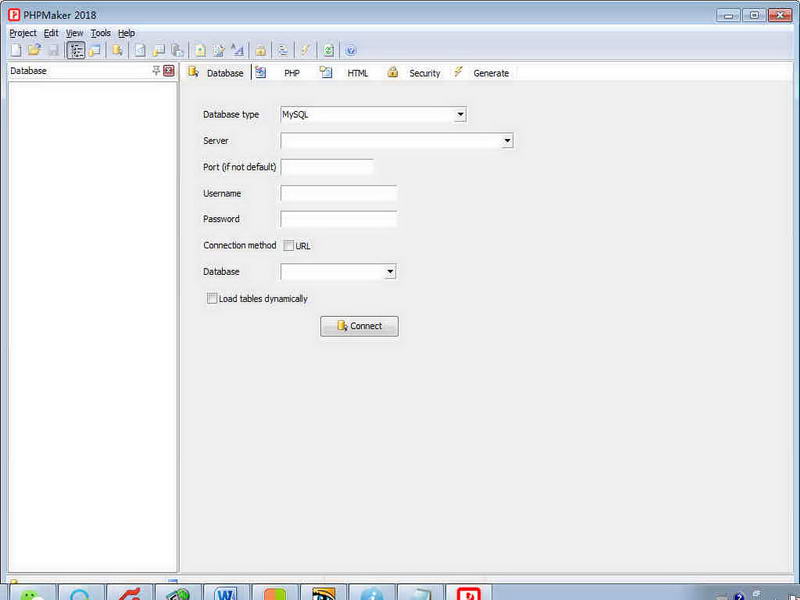Click the toolbar icon right of the tree-list toggle

[x=95, y=50]
